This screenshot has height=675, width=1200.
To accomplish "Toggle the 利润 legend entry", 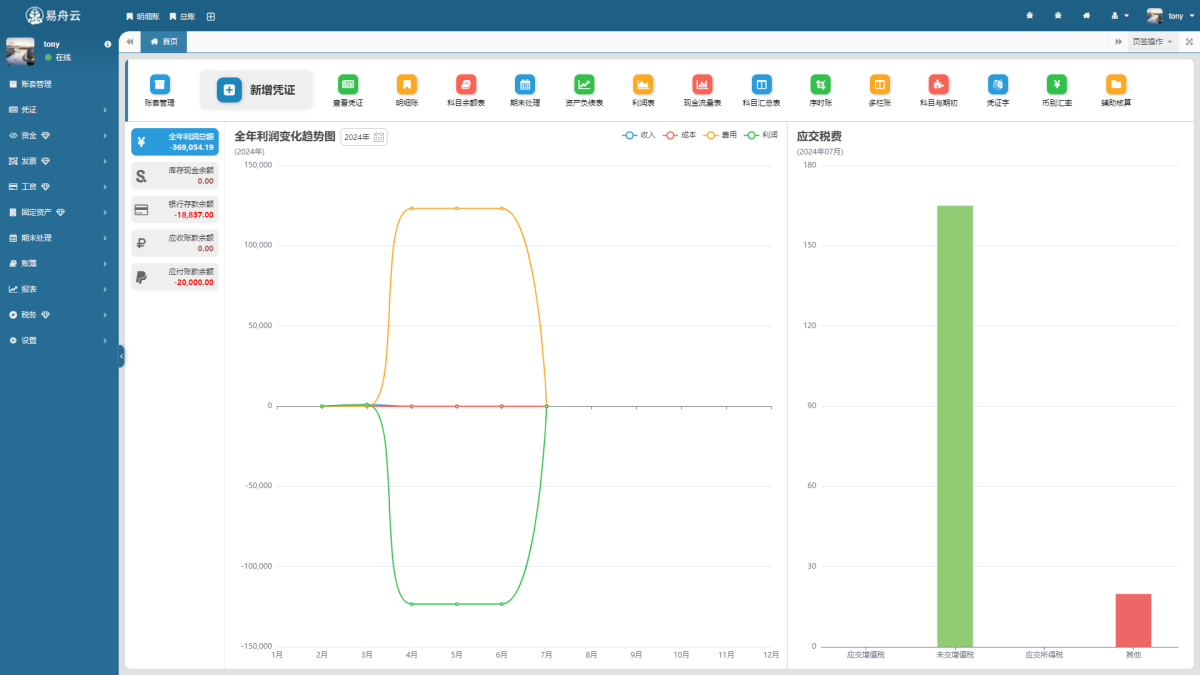I will (x=761, y=135).
